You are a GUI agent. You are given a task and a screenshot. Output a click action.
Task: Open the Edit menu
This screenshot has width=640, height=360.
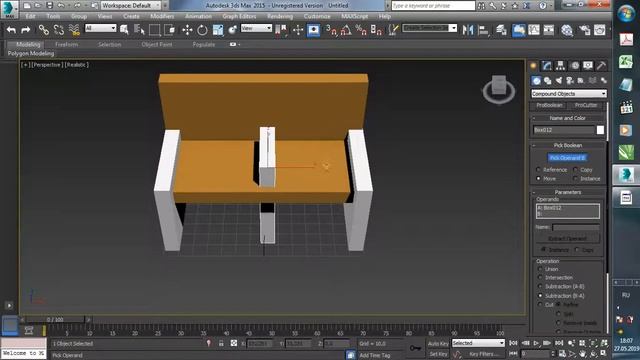pyautogui.click(x=30, y=16)
